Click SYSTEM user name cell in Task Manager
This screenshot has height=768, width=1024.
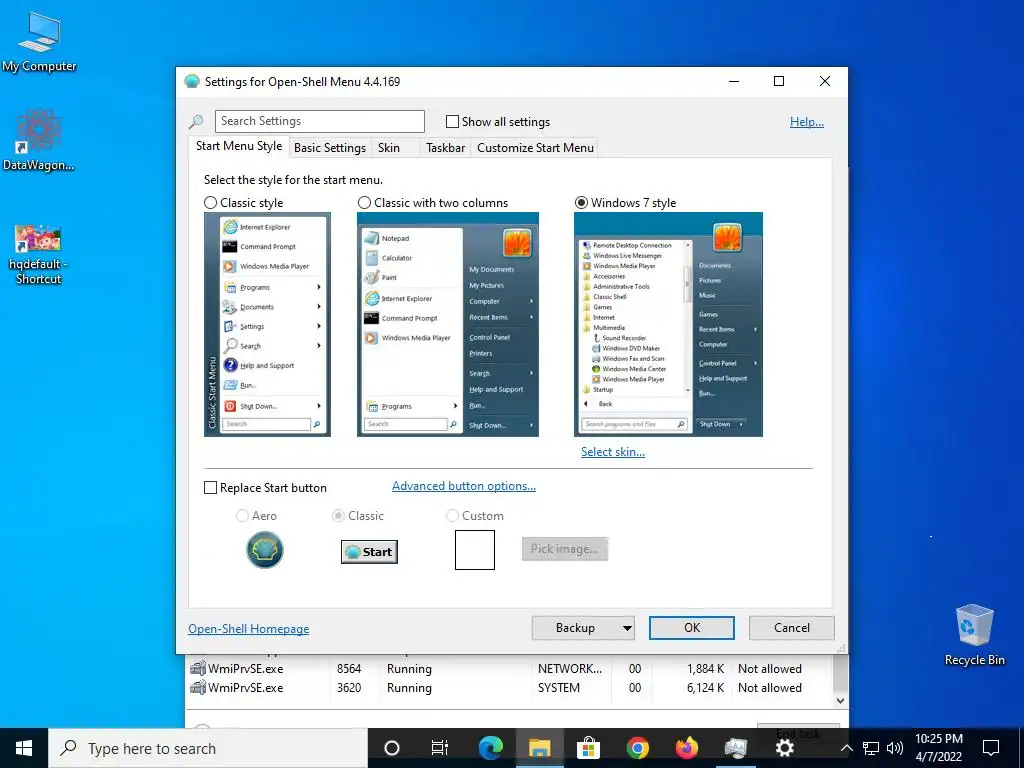coord(558,688)
